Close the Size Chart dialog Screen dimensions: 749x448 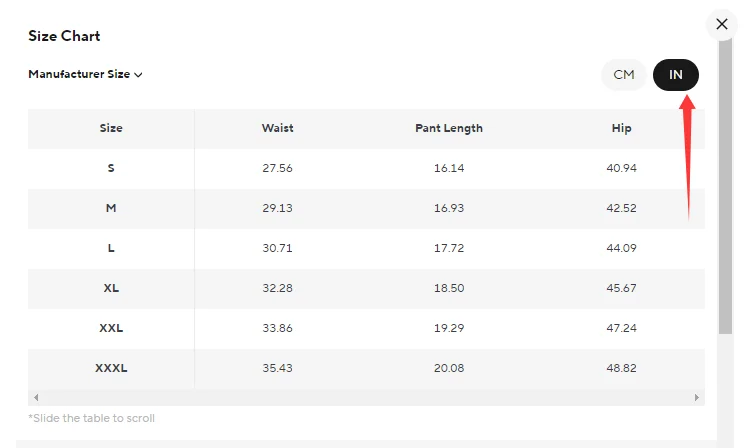[722, 24]
